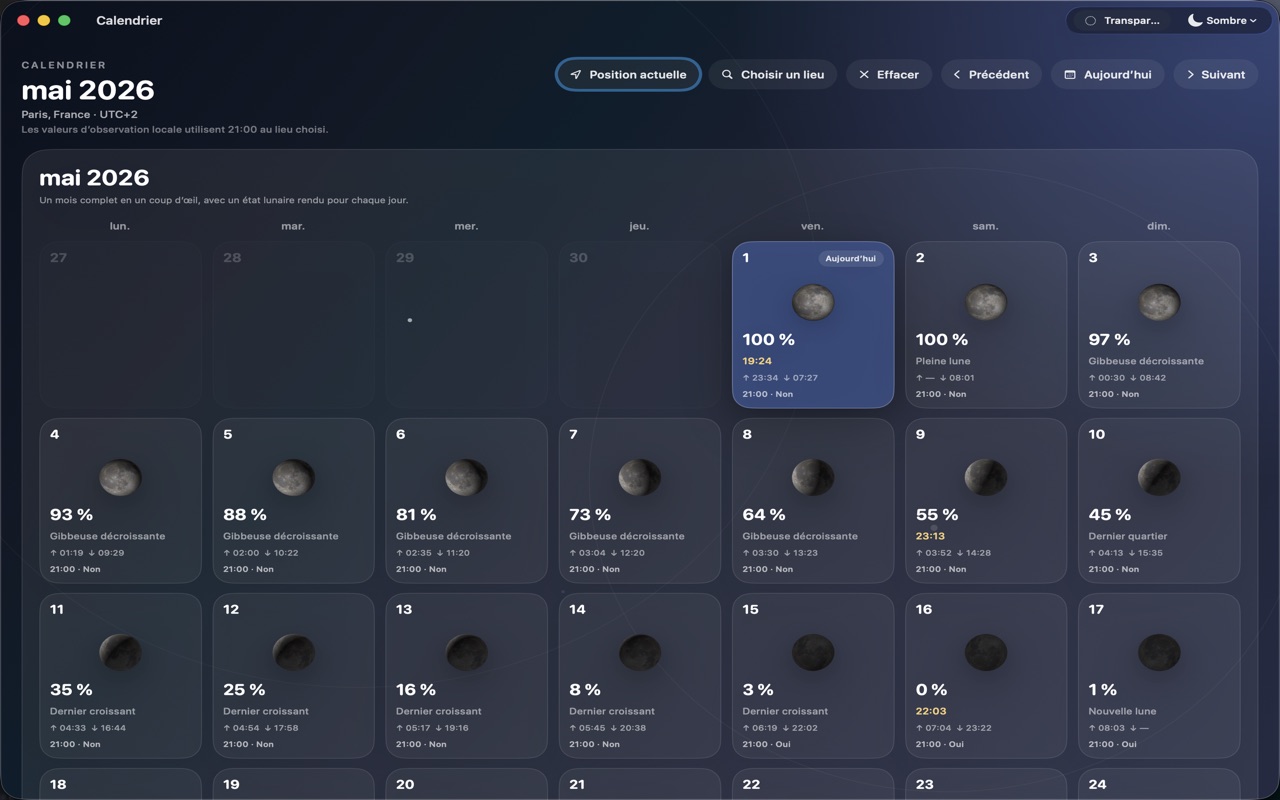
Task: Jump to today with Aujourd'hui toolbar button
Action: [x=1107, y=75]
